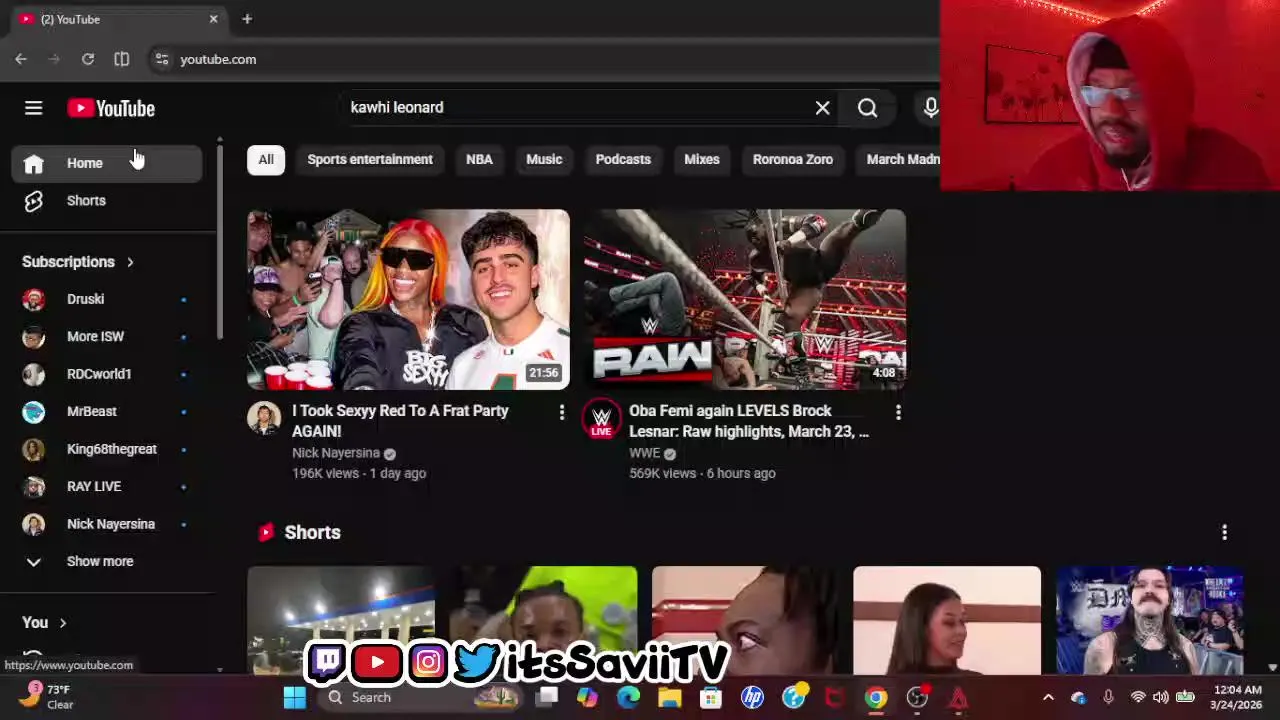This screenshot has height=720, width=1280.
Task: Click the YouTube logo
Action: point(111,108)
